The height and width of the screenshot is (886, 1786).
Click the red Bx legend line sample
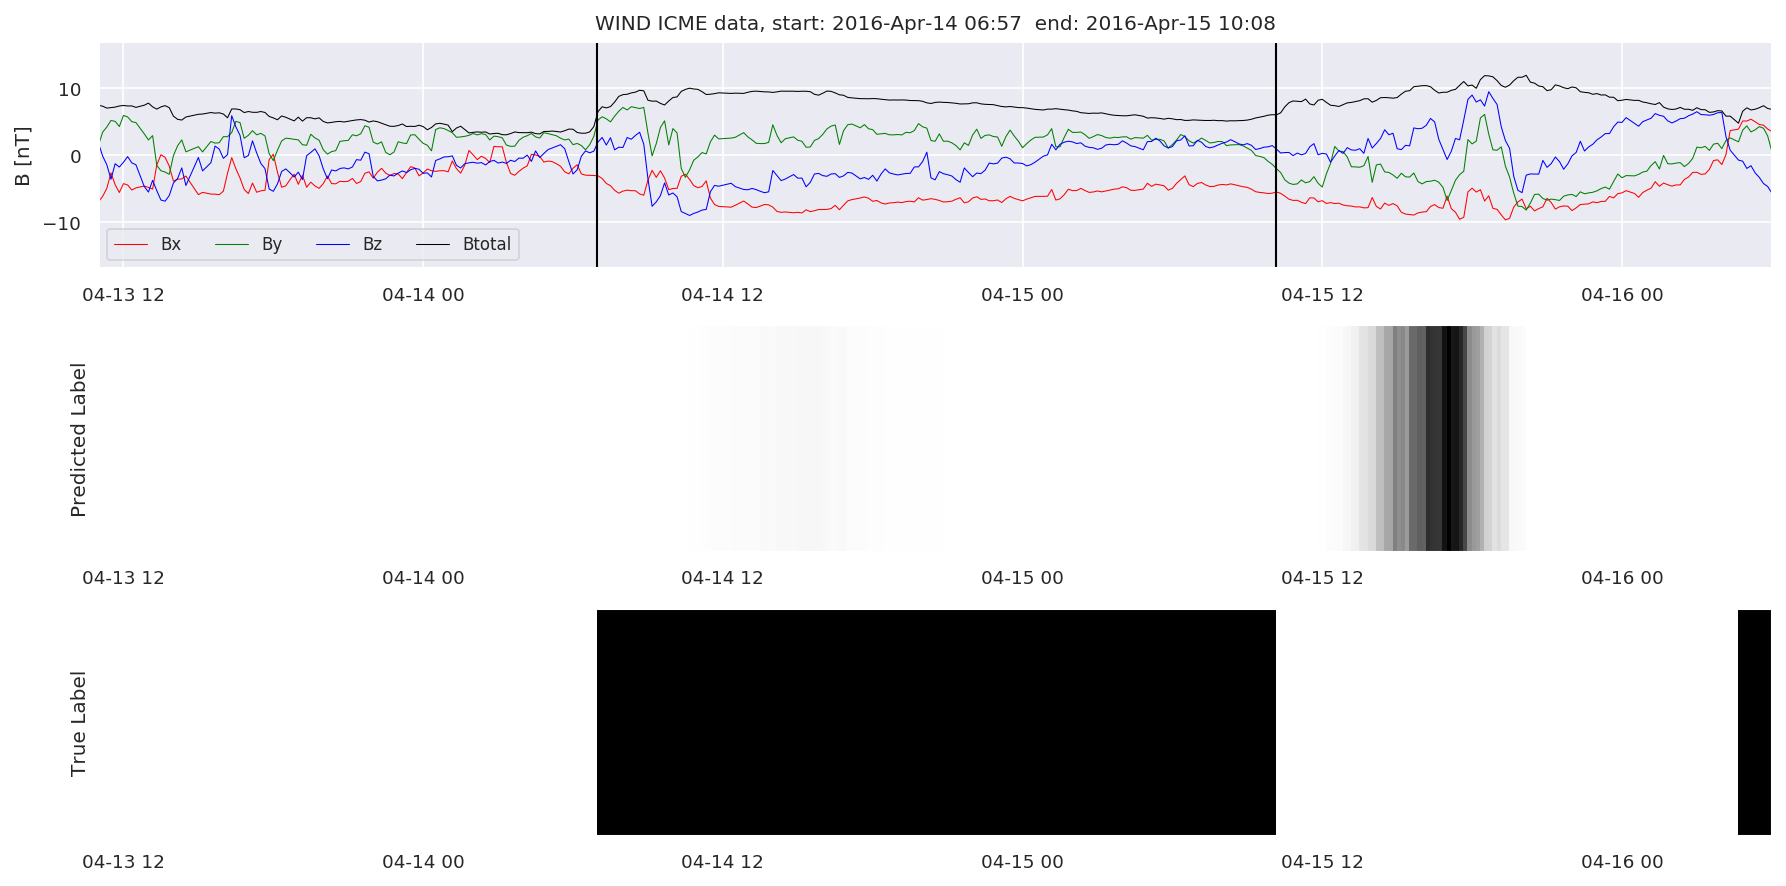132,244
